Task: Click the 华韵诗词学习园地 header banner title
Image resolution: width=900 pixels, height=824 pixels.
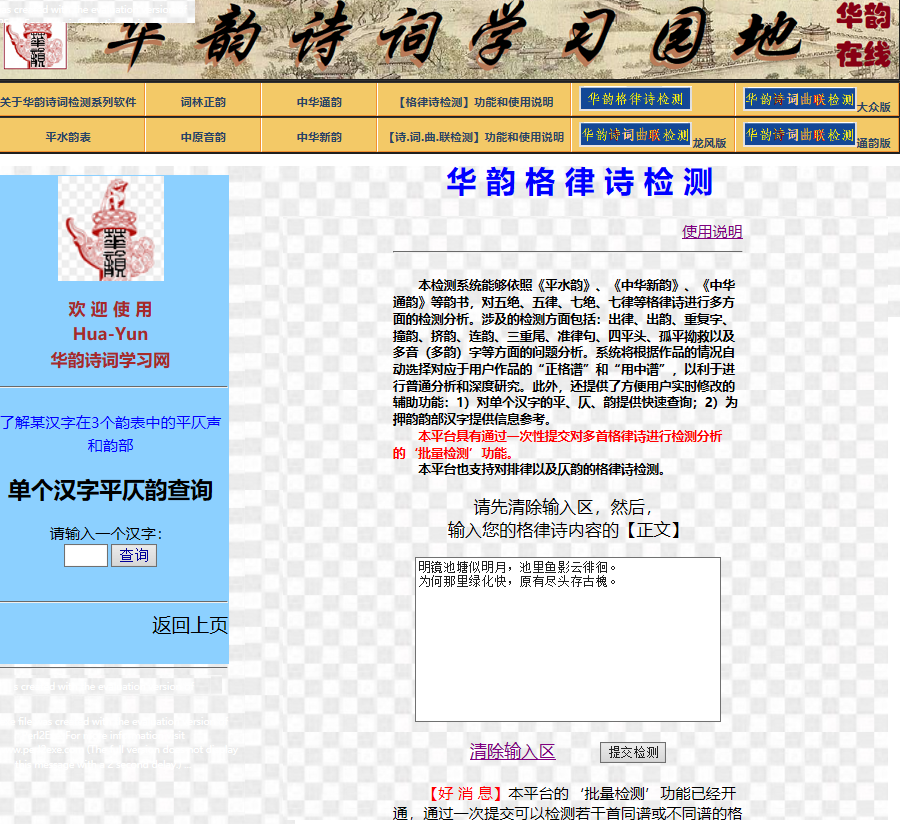Action: point(450,38)
